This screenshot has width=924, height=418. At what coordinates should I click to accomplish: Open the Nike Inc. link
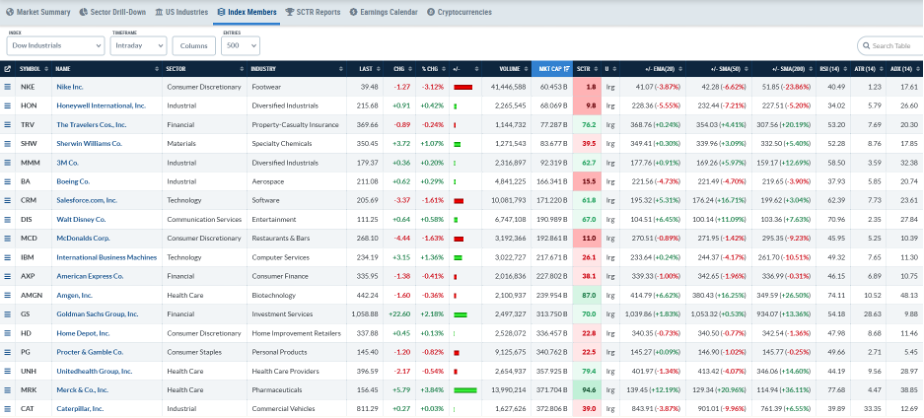pyautogui.click(x=70, y=87)
